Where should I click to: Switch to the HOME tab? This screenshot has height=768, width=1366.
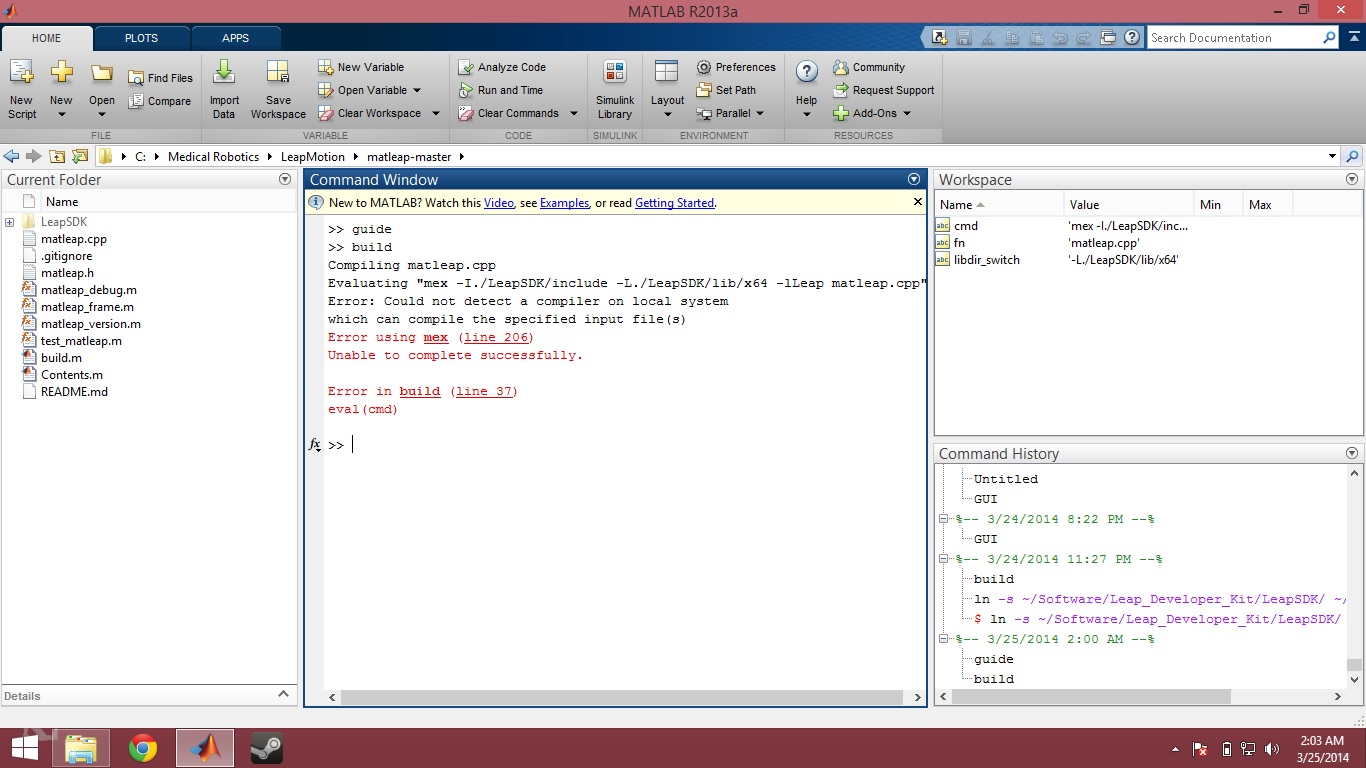[46, 38]
